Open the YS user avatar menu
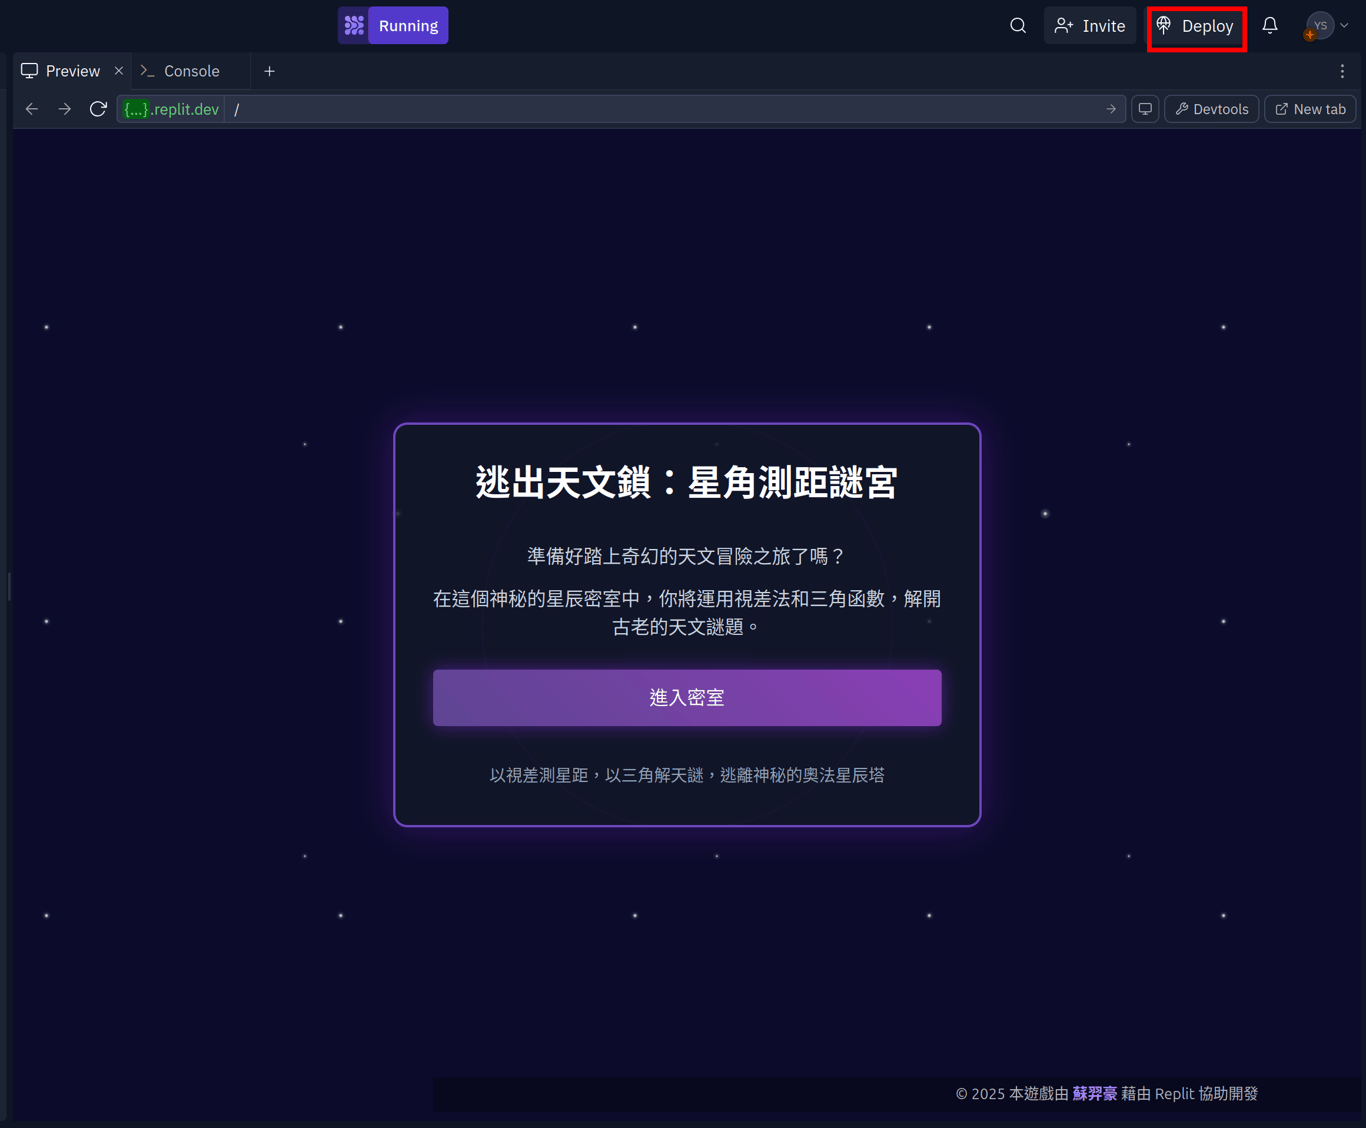The height and width of the screenshot is (1128, 1366). click(x=1326, y=26)
